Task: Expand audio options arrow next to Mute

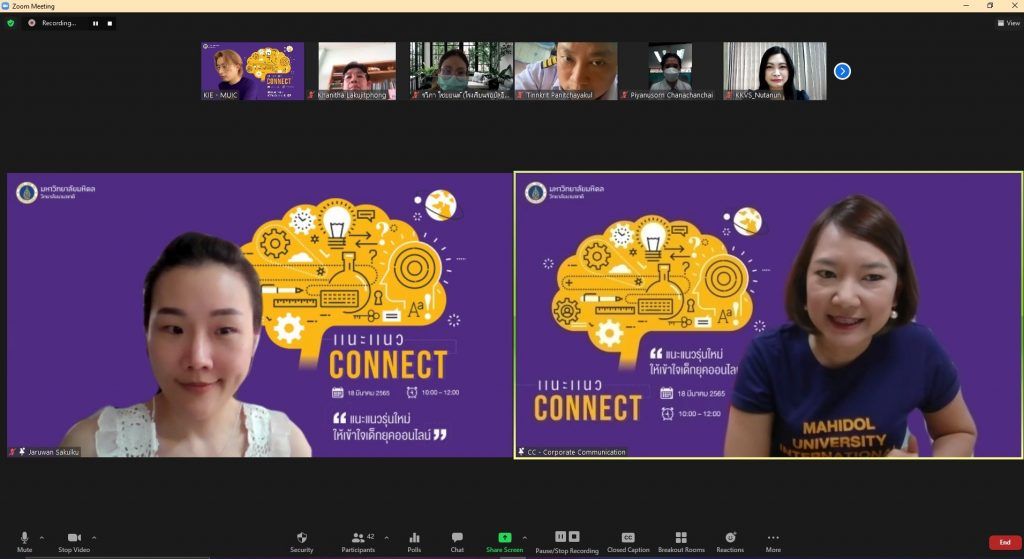Action: click(x=42, y=537)
